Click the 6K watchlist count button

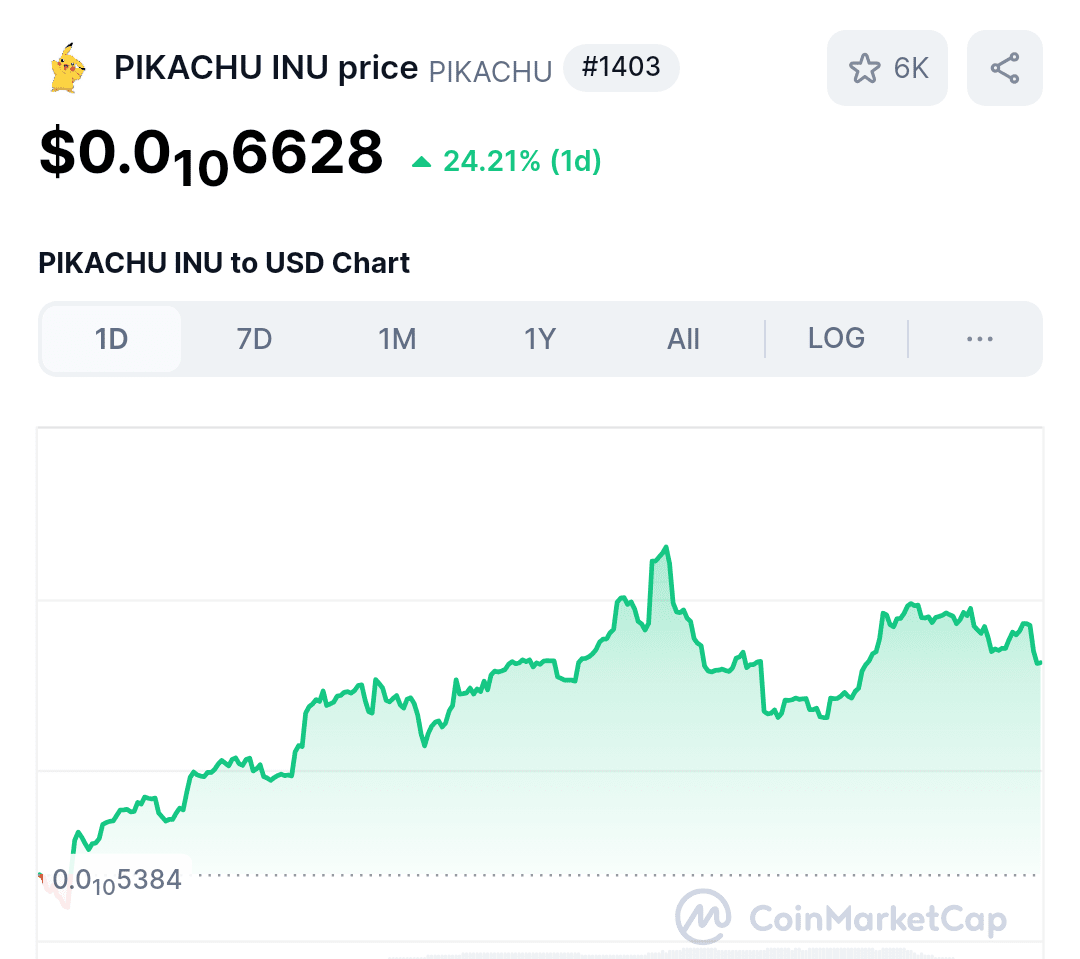pos(887,68)
